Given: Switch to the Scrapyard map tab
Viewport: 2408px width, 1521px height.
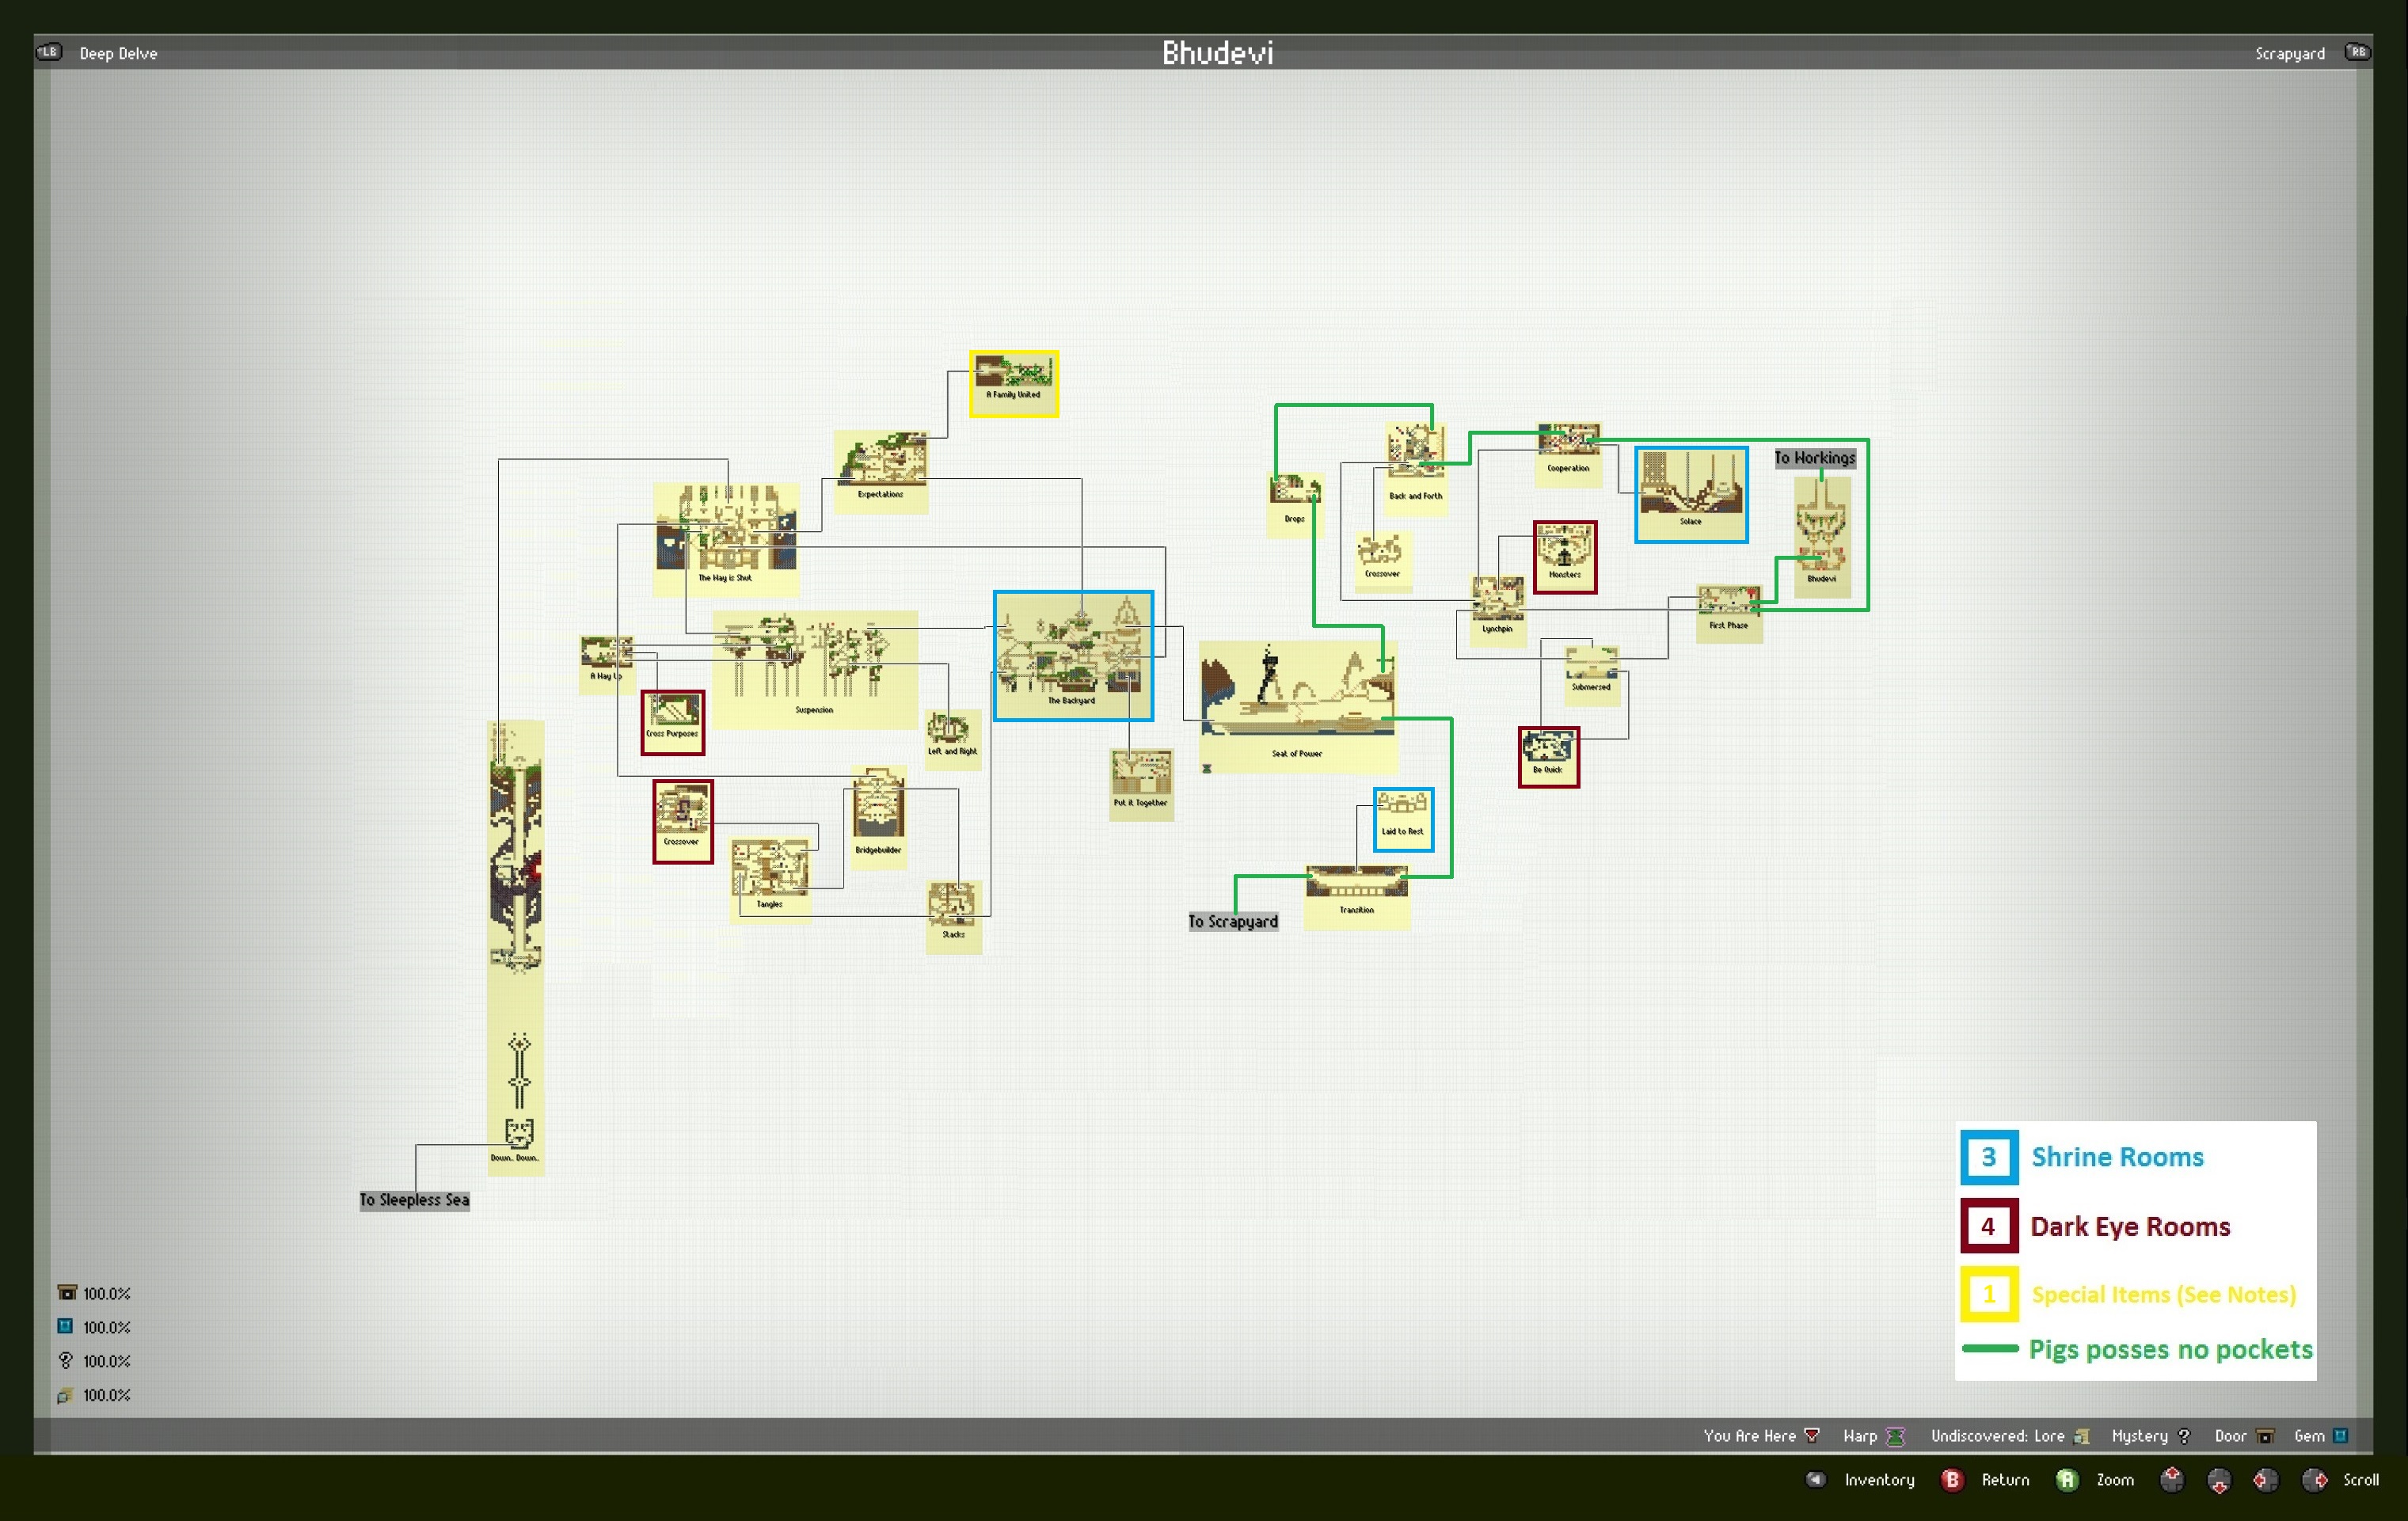Looking at the screenshot, I should (2289, 54).
